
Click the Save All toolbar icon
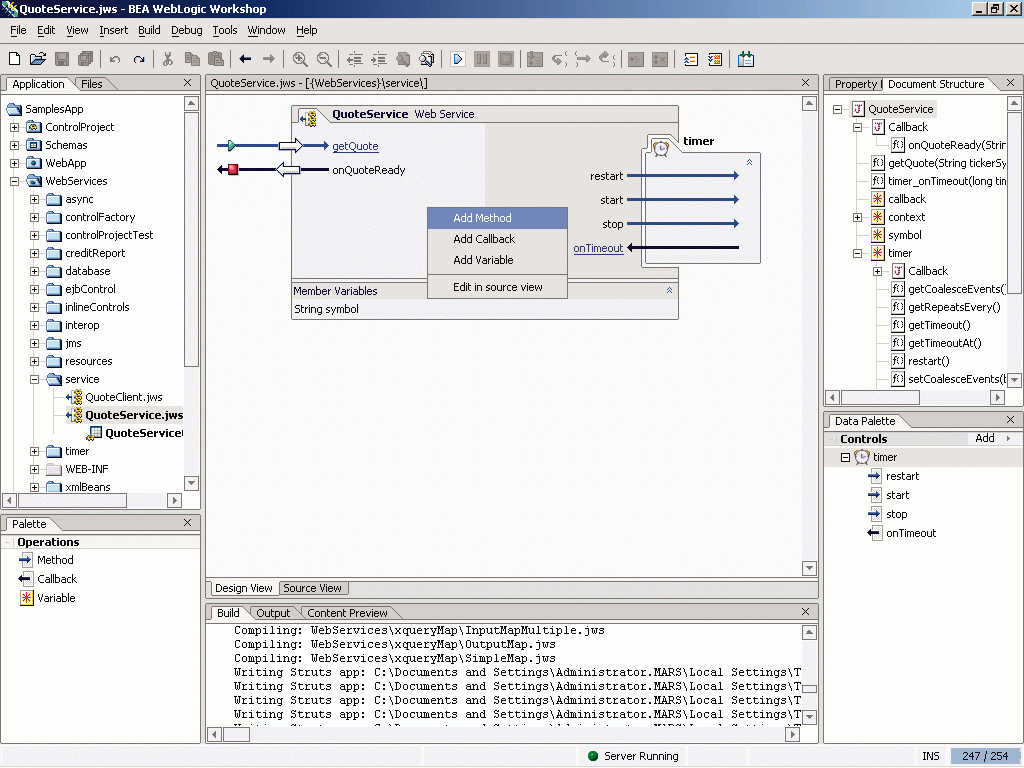pyautogui.click(x=86, y=59)
